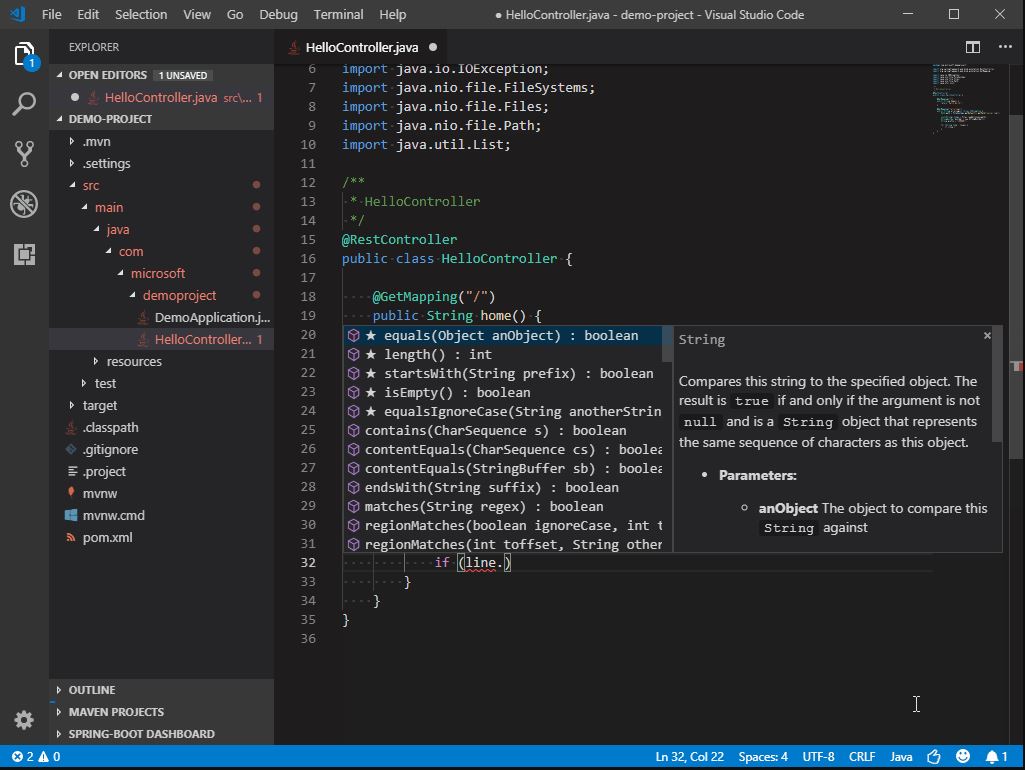This screenshot has width=1025, height=770.
Task: Open the Manage gear menu
Action: tap(24, 719)
